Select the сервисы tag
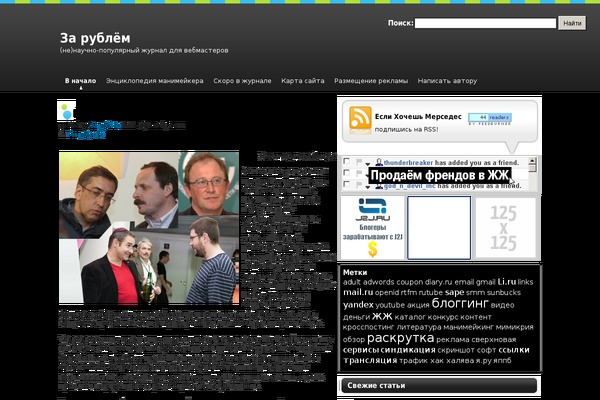The width and height of the screenshot is (600, 400). coord(361,350)
